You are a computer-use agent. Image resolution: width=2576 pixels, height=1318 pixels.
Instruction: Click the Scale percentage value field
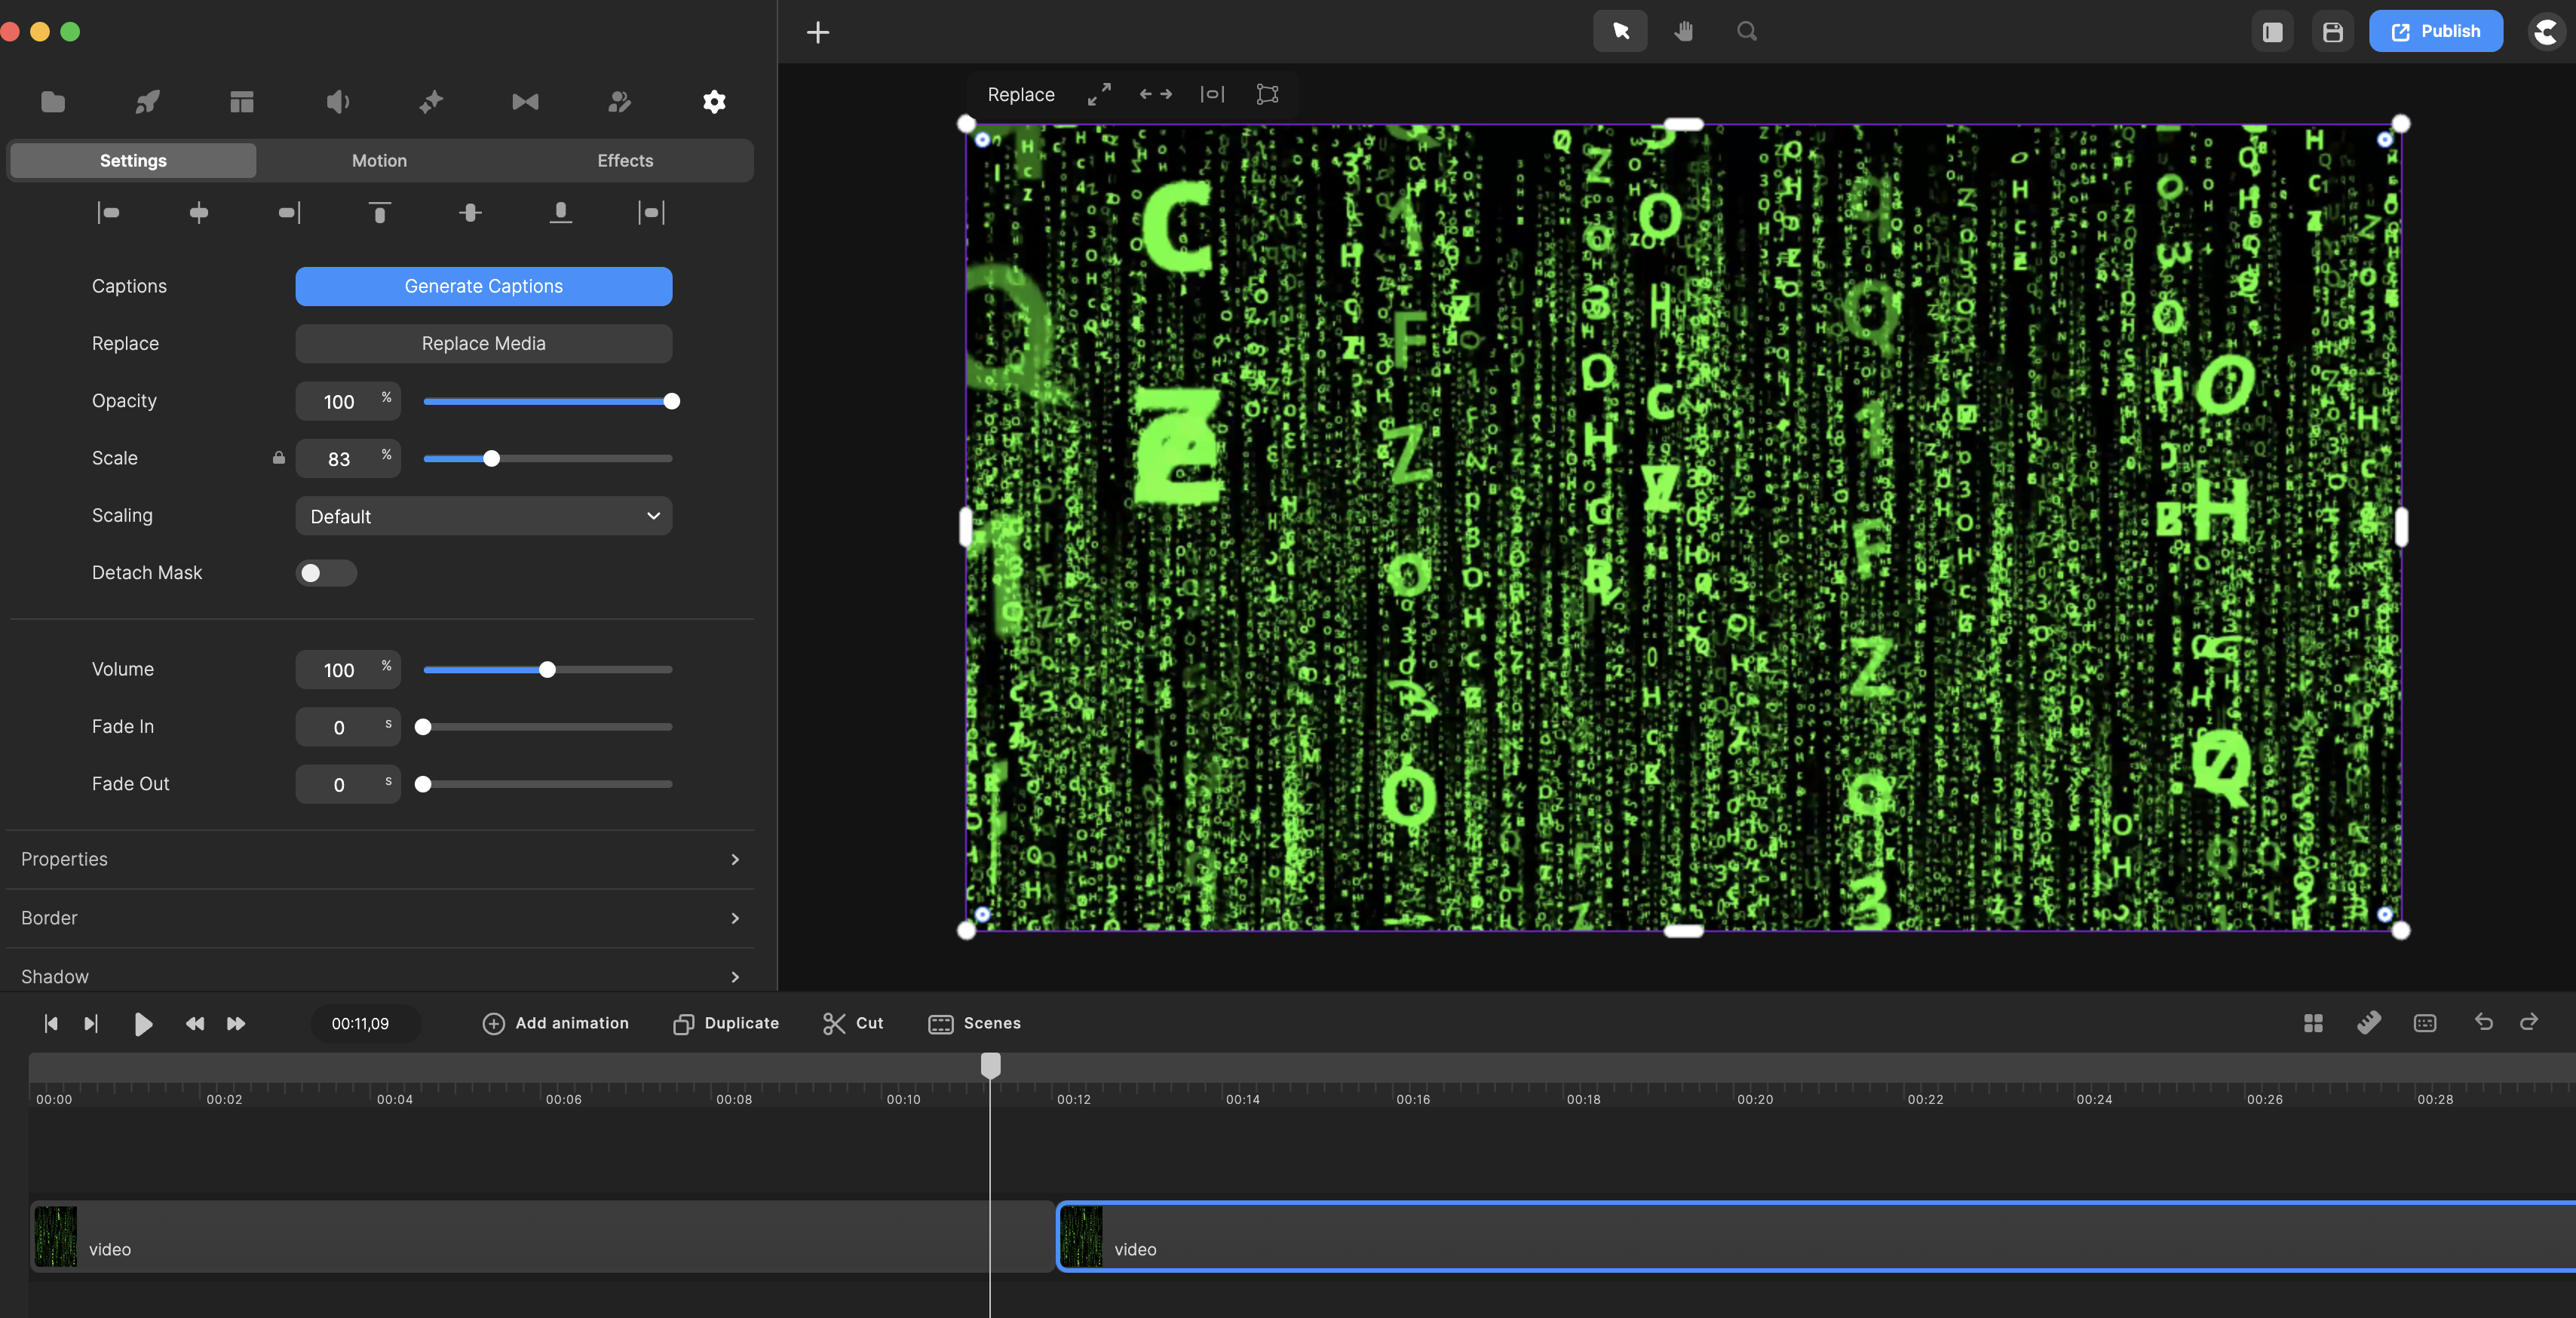[348, 458]
